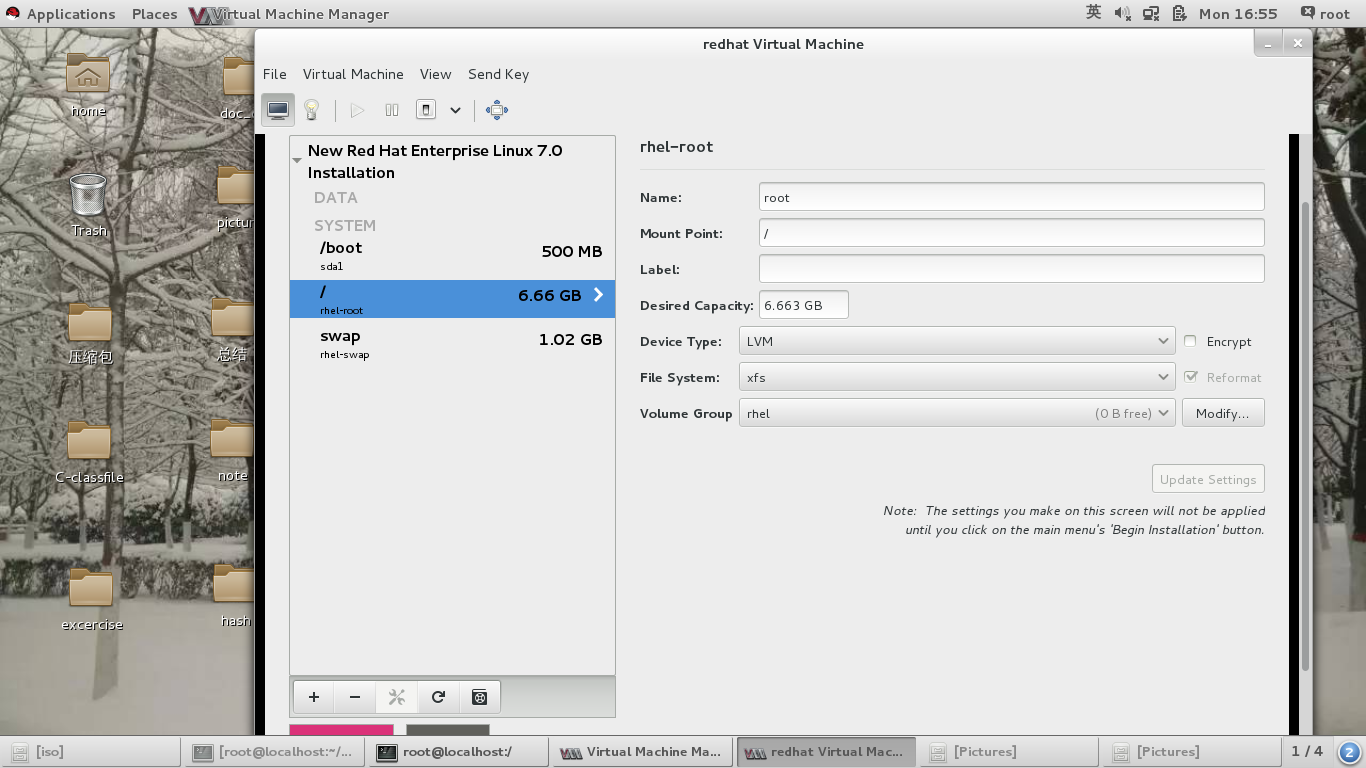Screen dimensions: 1366x768
Task: Open the File menu
Action: (274, 74)
